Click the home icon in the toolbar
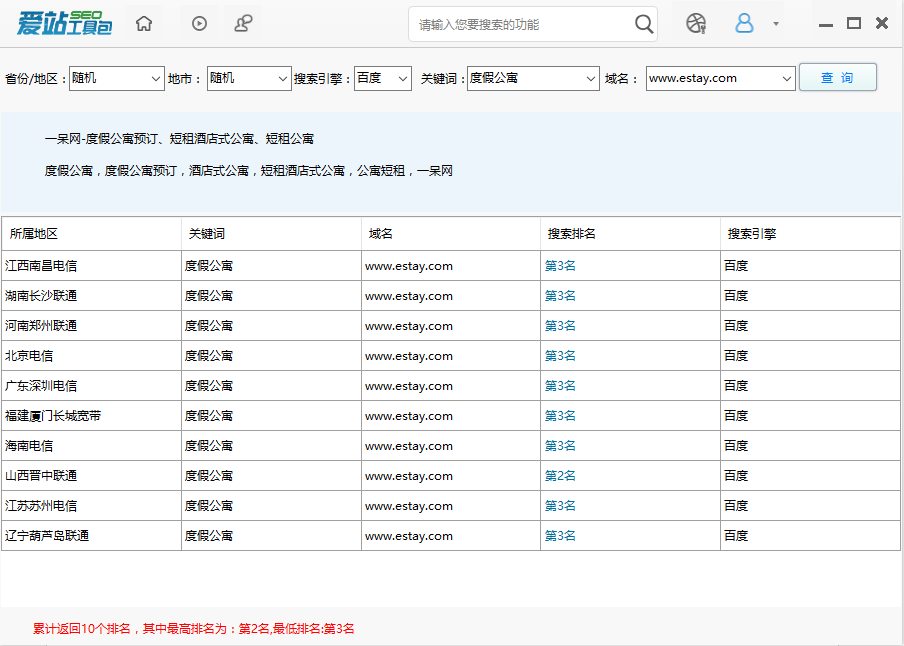The width and height of the screenshot is (904, 646). (x=144, y=24)
